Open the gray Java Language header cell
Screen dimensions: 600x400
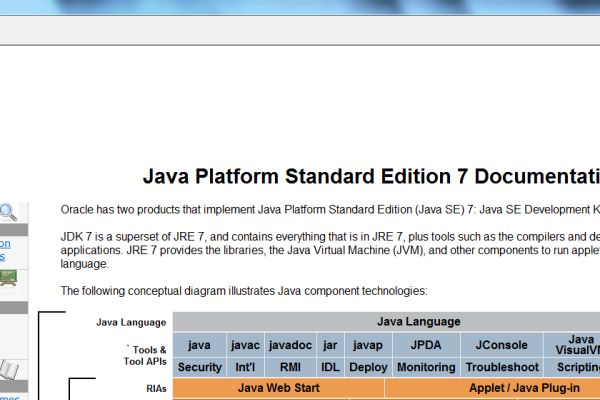[x=386, y=322]
